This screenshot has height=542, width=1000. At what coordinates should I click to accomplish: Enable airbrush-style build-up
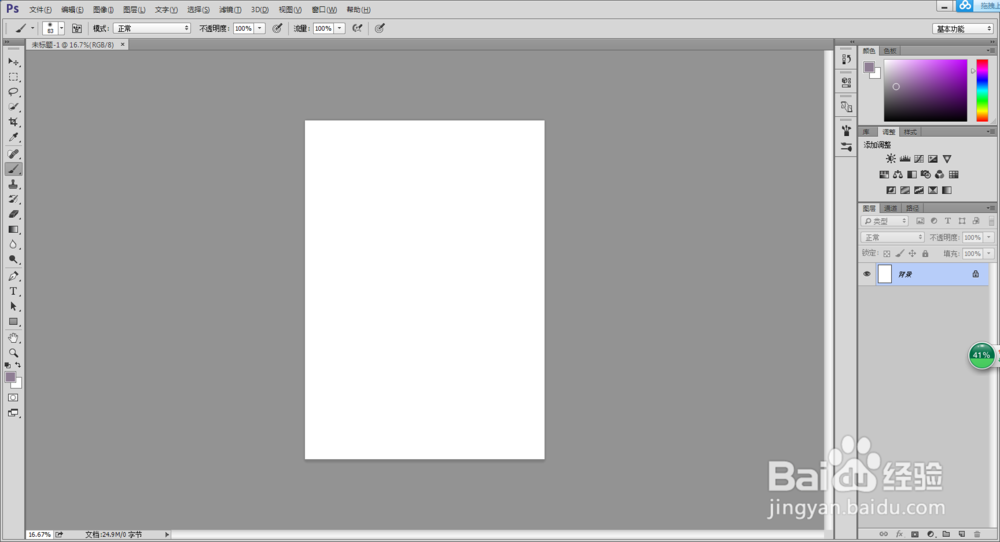(358, 28)
